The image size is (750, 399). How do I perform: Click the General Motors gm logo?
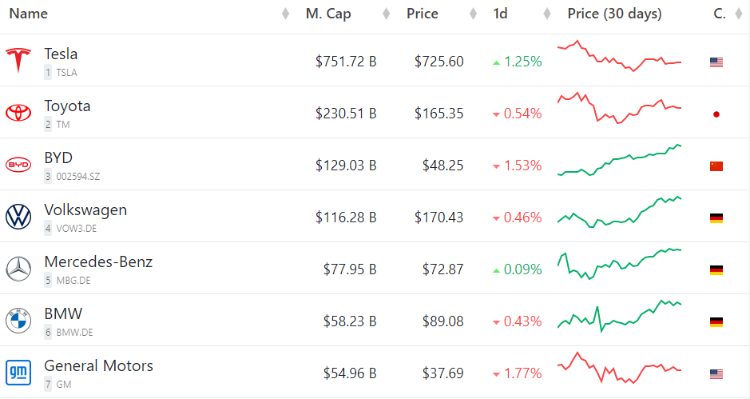(x=18, y=373)
